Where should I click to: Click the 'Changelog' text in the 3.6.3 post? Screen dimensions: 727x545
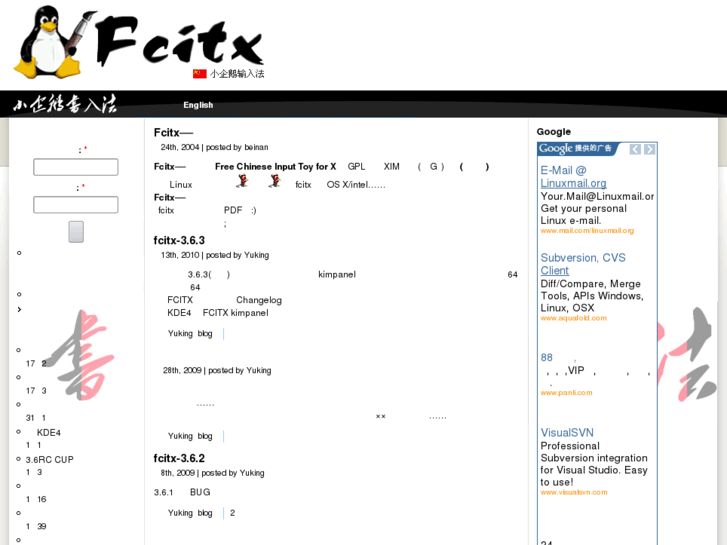[x=259, y=300]
